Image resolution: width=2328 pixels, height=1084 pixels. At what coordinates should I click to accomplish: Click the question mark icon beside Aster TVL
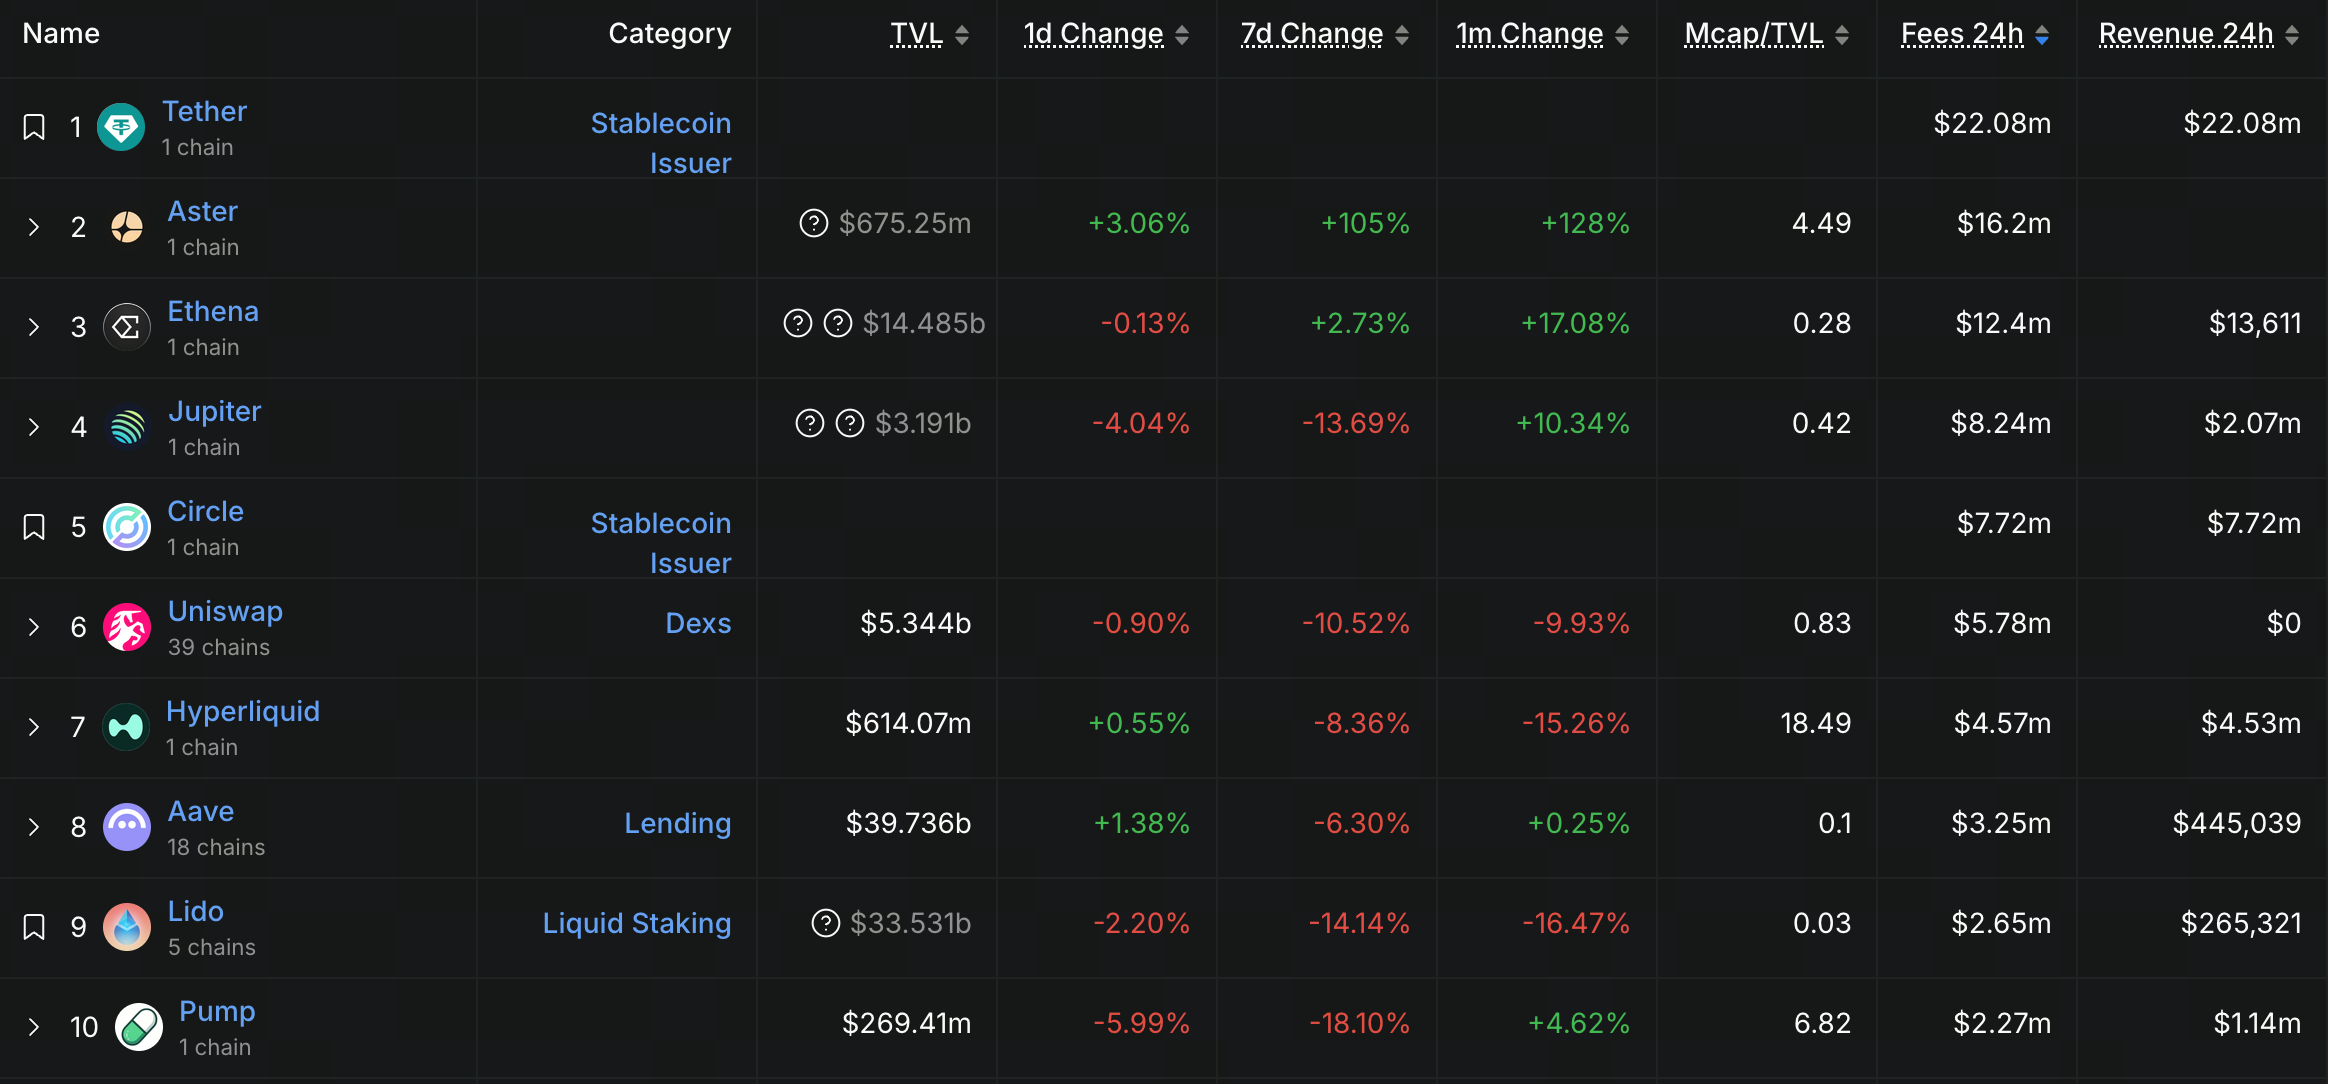point(814,223)
